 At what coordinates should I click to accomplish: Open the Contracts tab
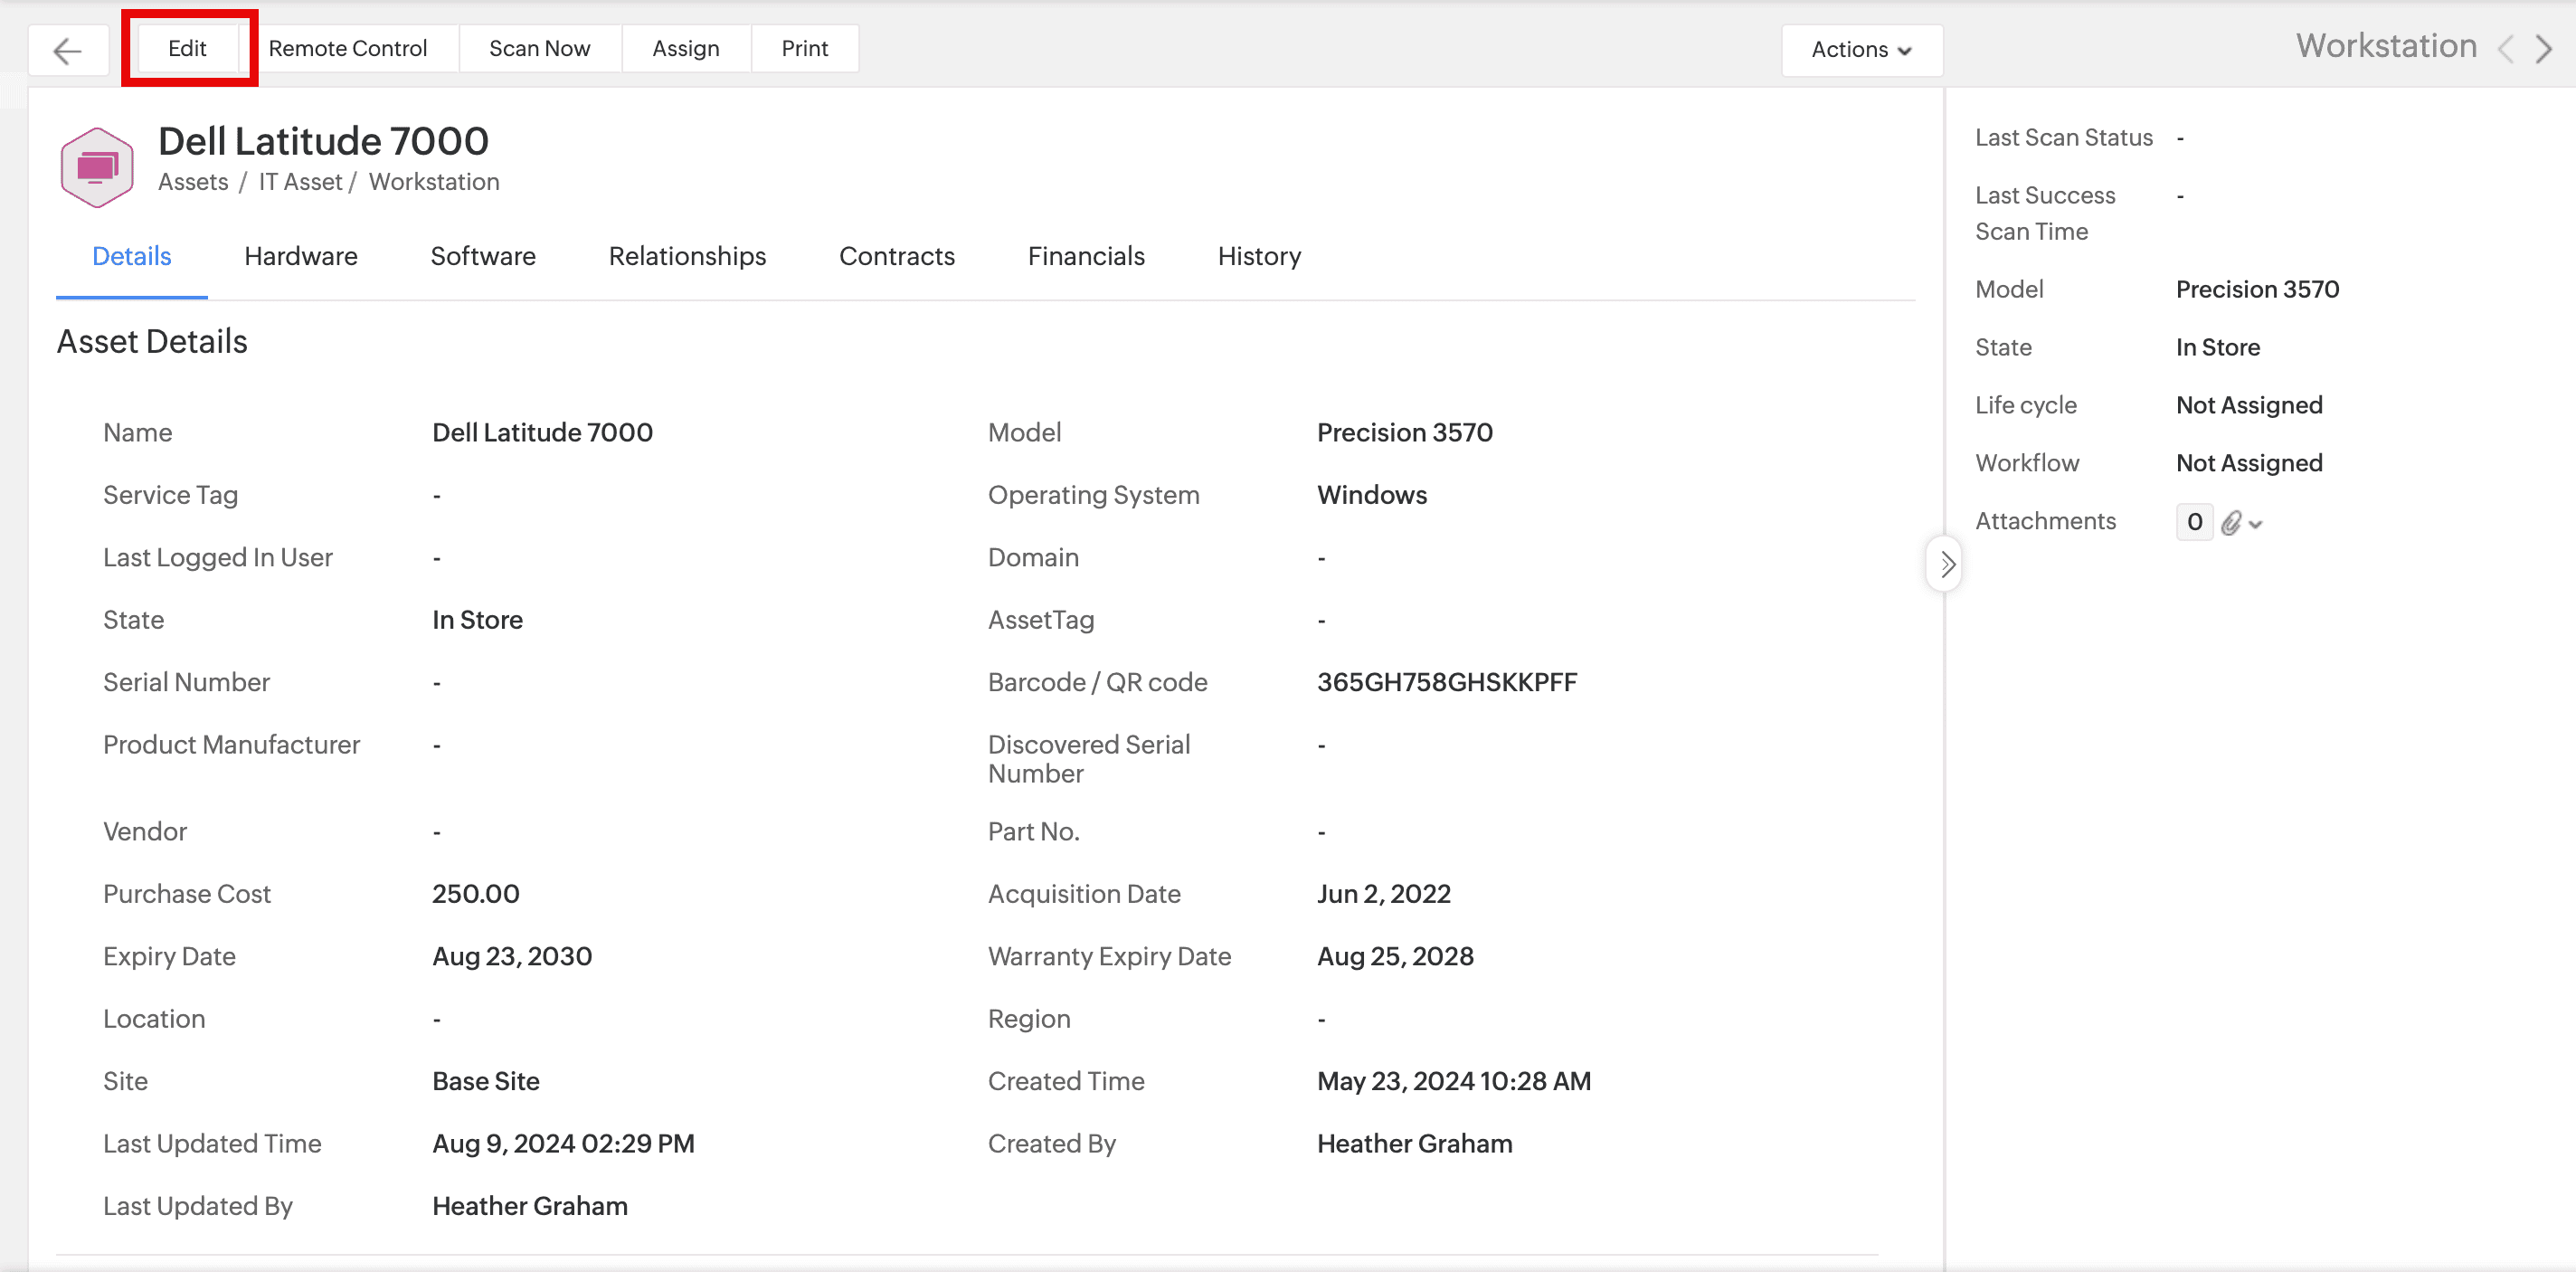[x=897, y=256]
